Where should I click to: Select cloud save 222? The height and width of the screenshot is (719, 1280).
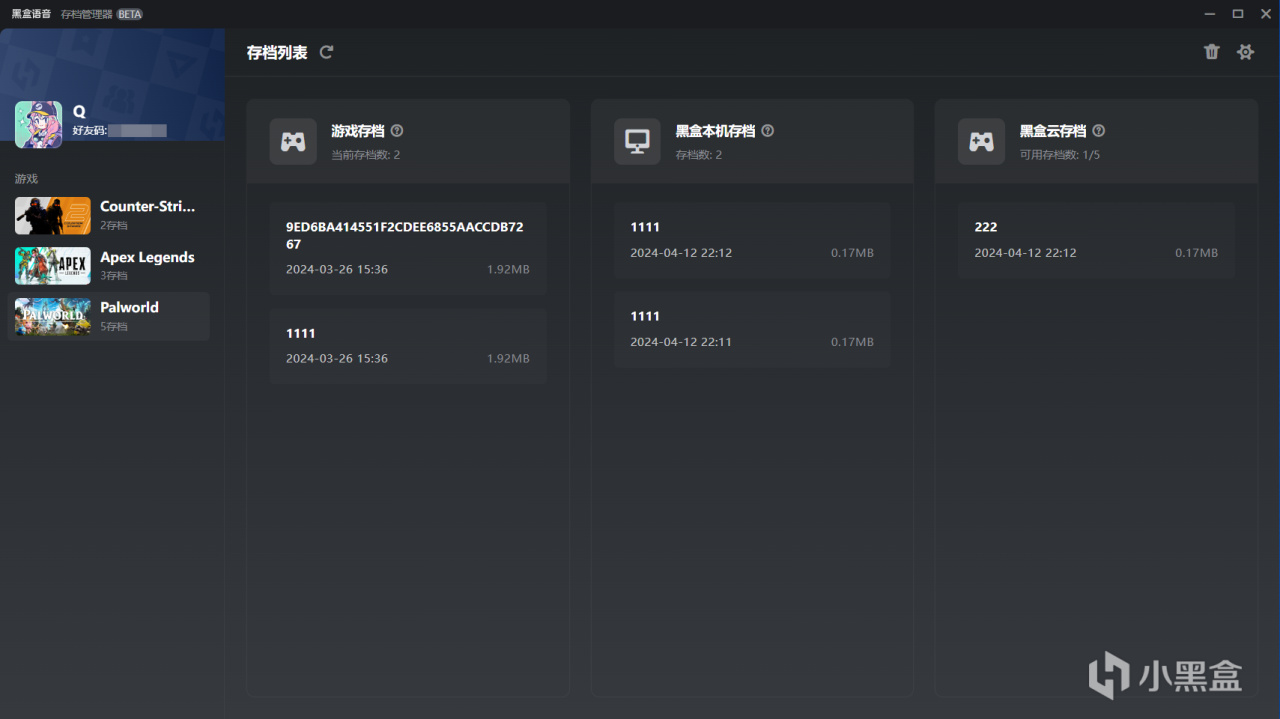(x=1096, y=240)
